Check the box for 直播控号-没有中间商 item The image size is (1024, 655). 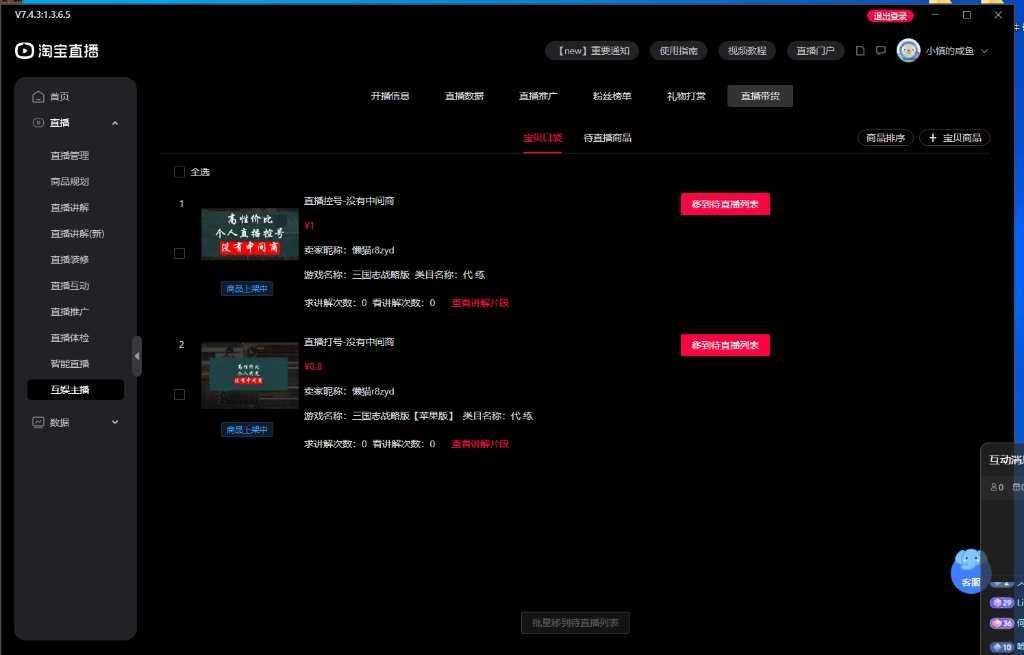[x=179, y=253]
